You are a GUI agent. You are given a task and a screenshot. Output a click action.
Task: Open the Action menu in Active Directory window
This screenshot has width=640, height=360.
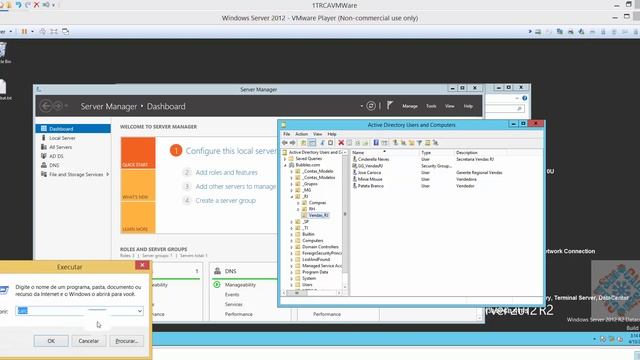pos(302,134)
